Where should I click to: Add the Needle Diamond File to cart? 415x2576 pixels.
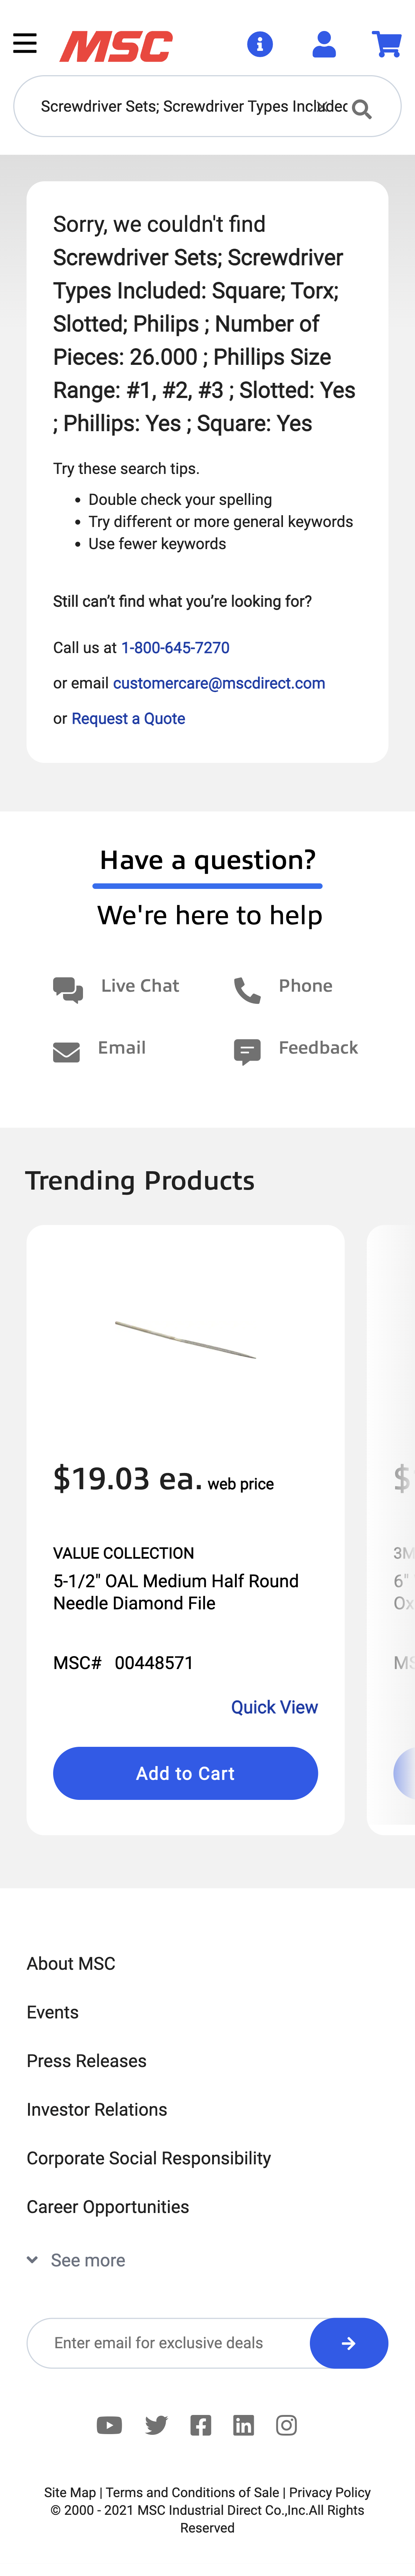[x=185, y=1773]
